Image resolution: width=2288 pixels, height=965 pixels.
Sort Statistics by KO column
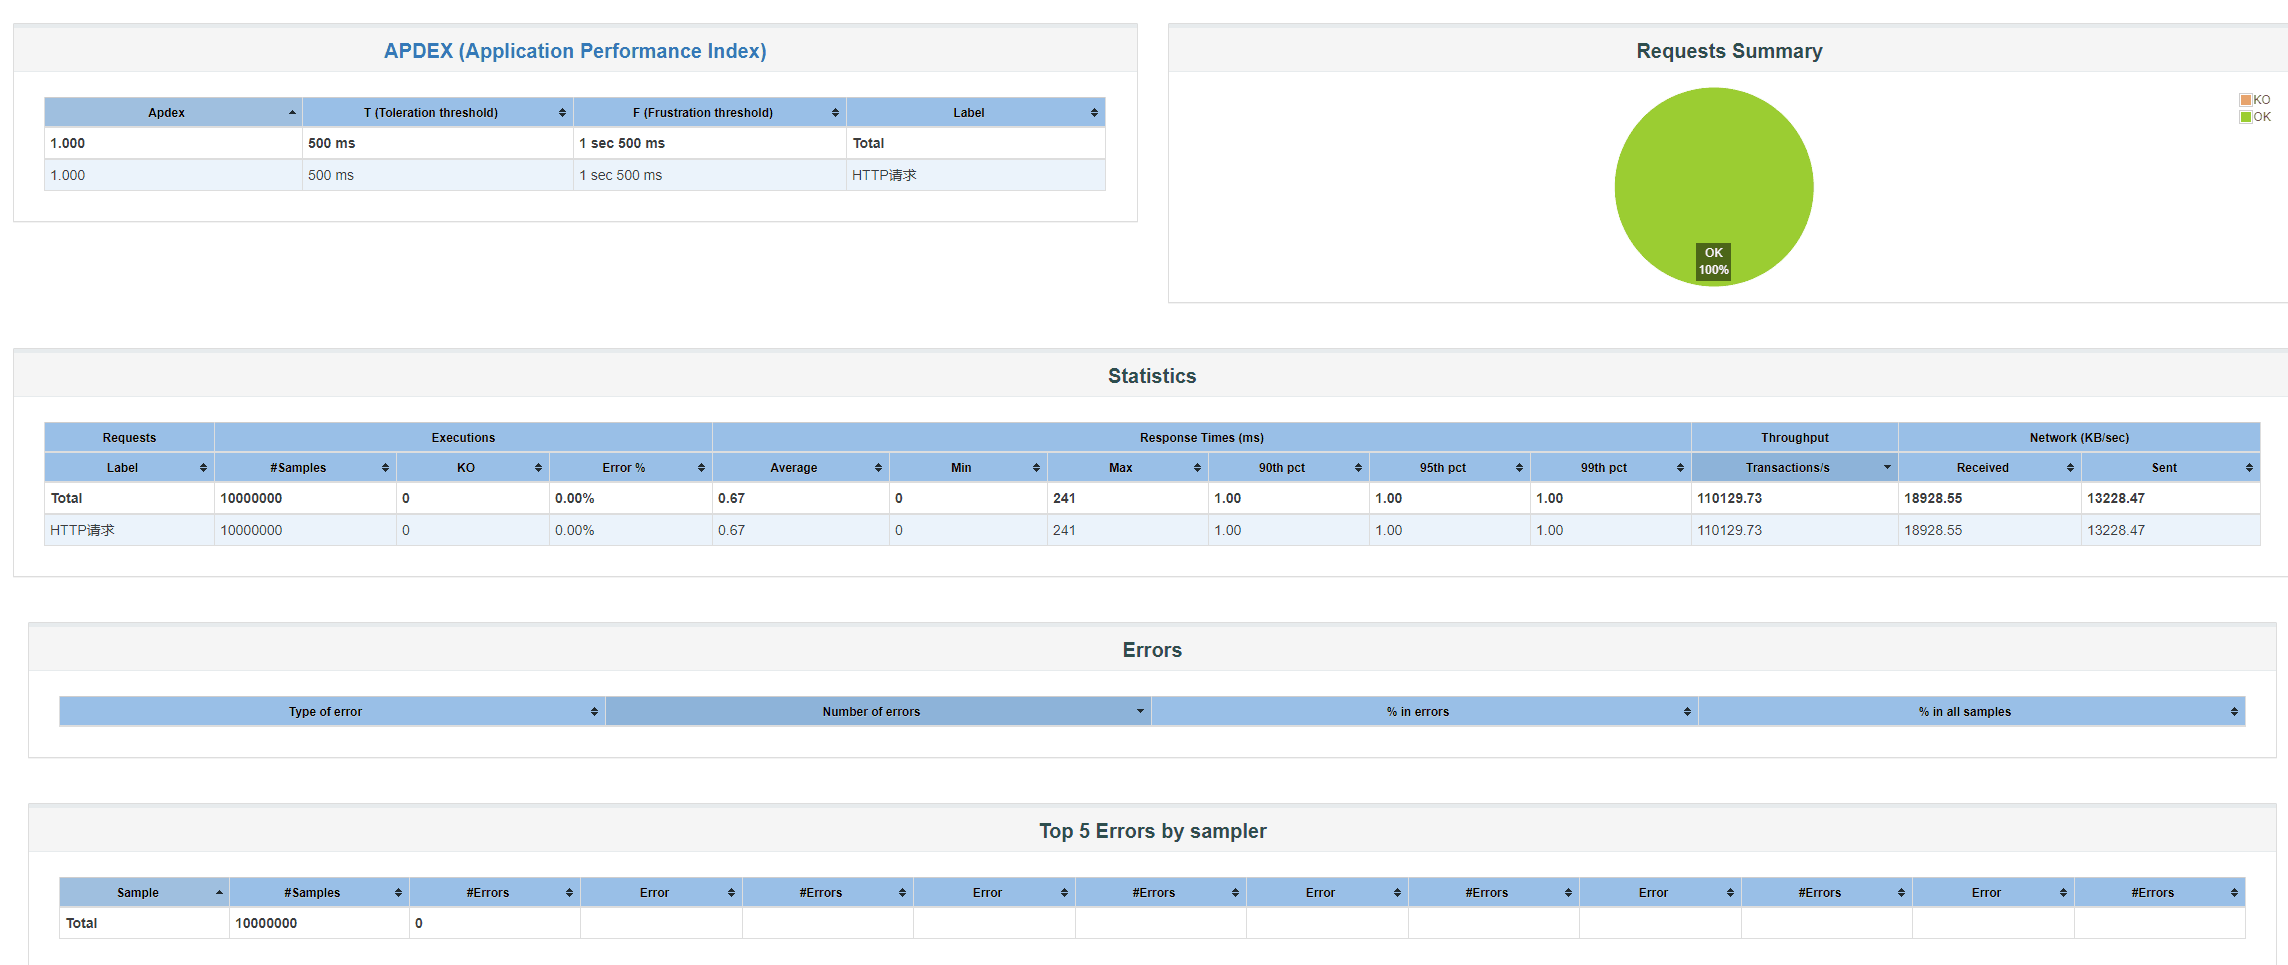tap(472, 467)
